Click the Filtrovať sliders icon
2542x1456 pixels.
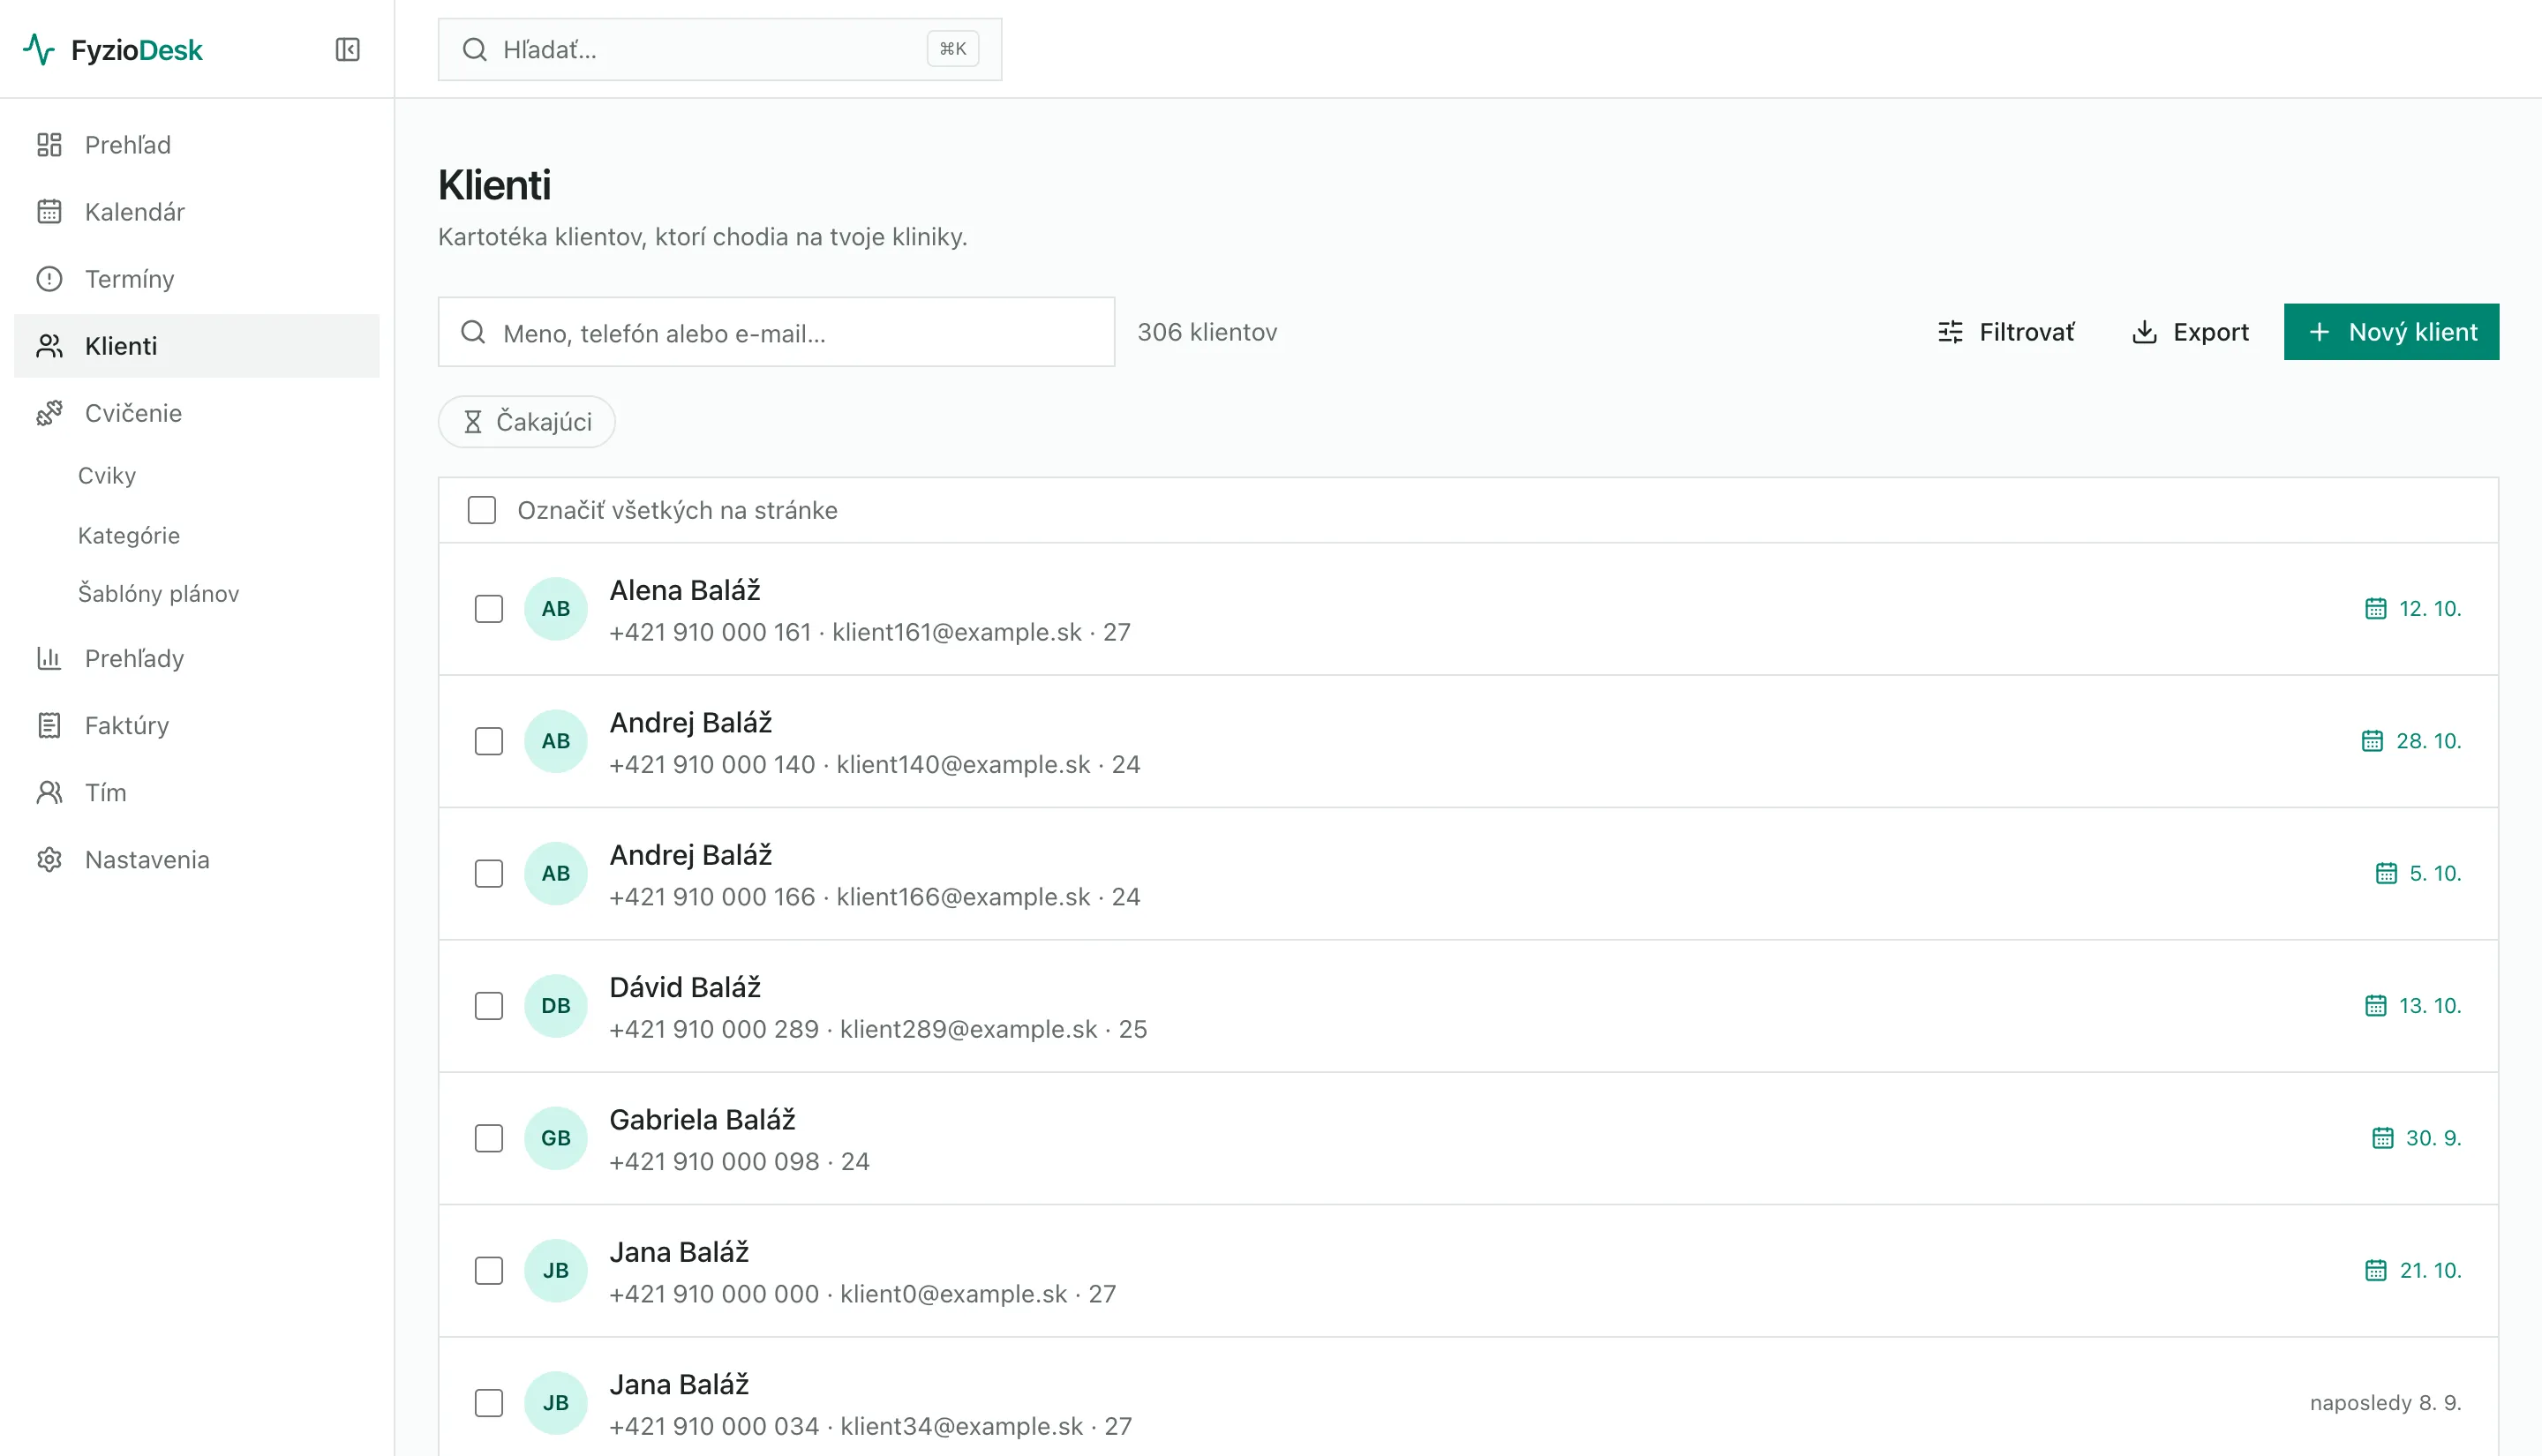pyautogui.click(x=1950, y=332)
